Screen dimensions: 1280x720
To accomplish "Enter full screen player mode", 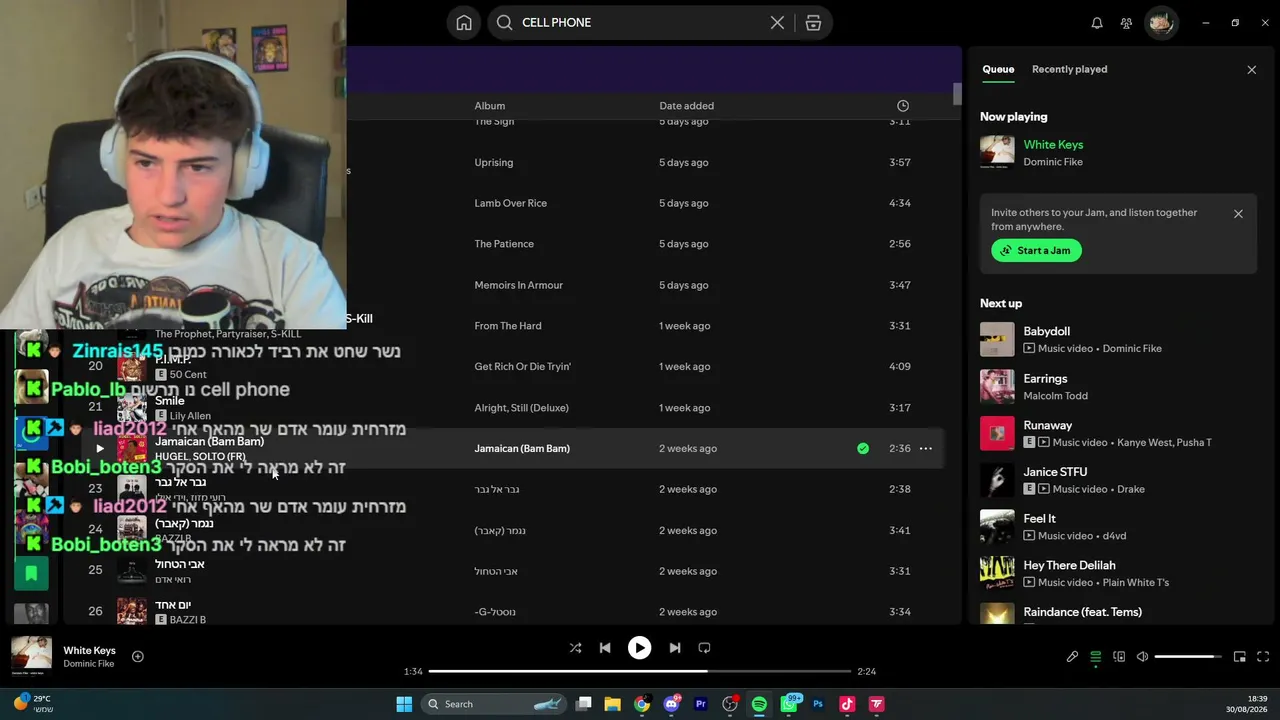I will (1263, 657).
